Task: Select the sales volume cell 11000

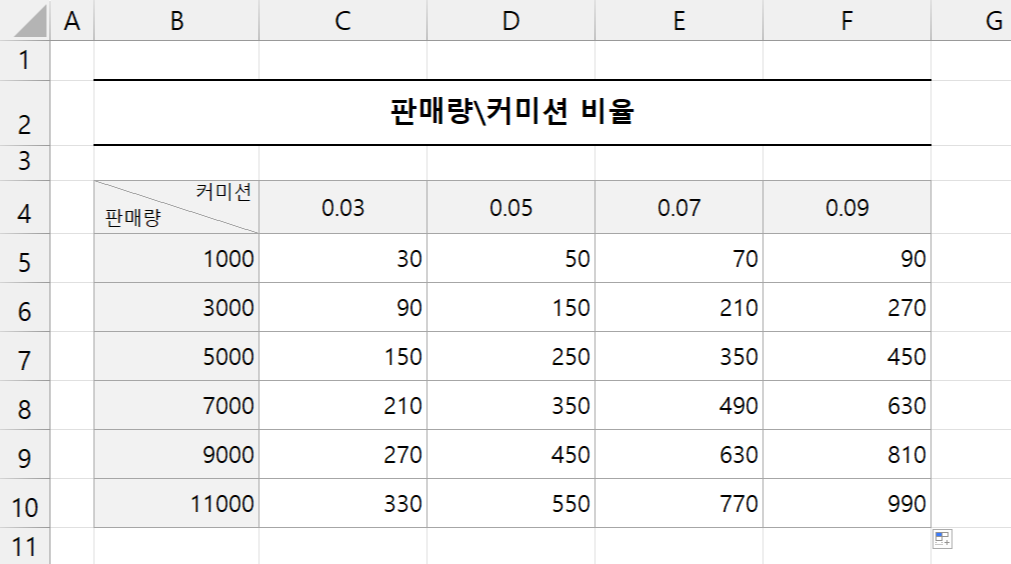Action: (x=177, y=503)
